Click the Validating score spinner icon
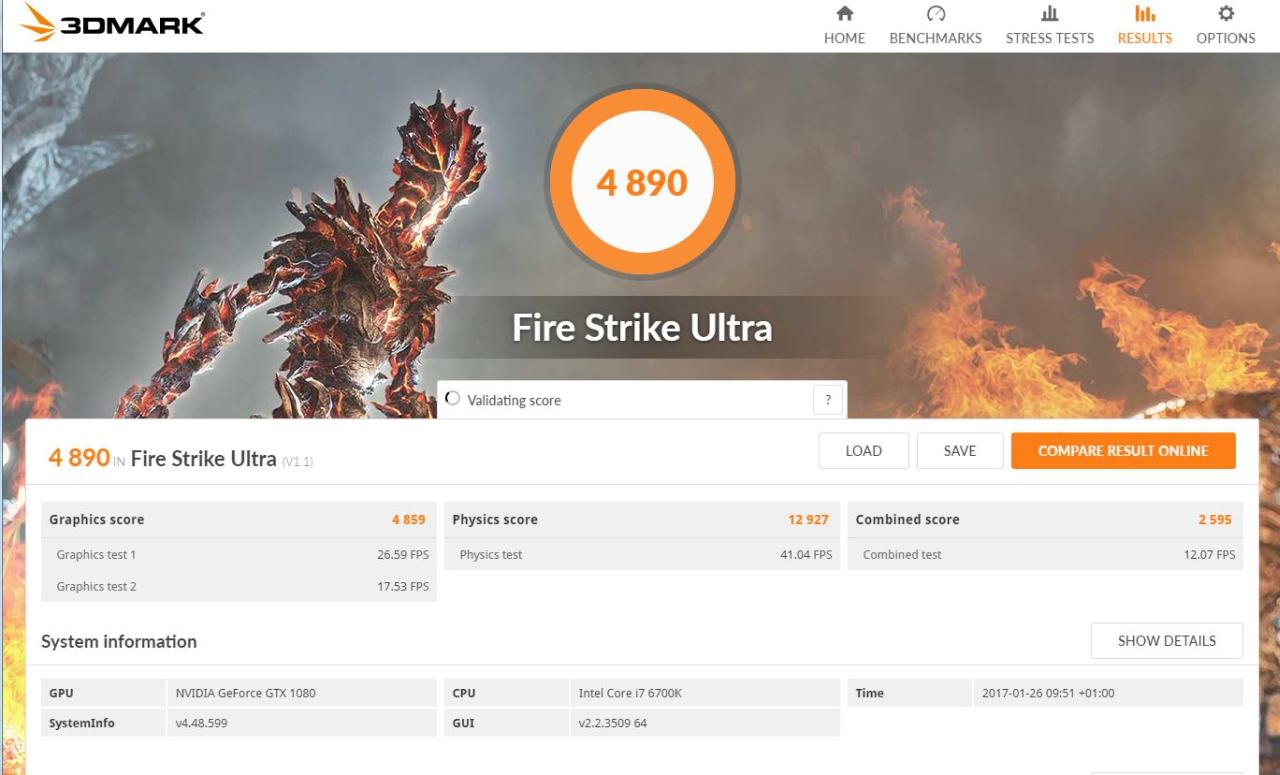The height and width of the screenshot is (775, 1280). [453, 399]
